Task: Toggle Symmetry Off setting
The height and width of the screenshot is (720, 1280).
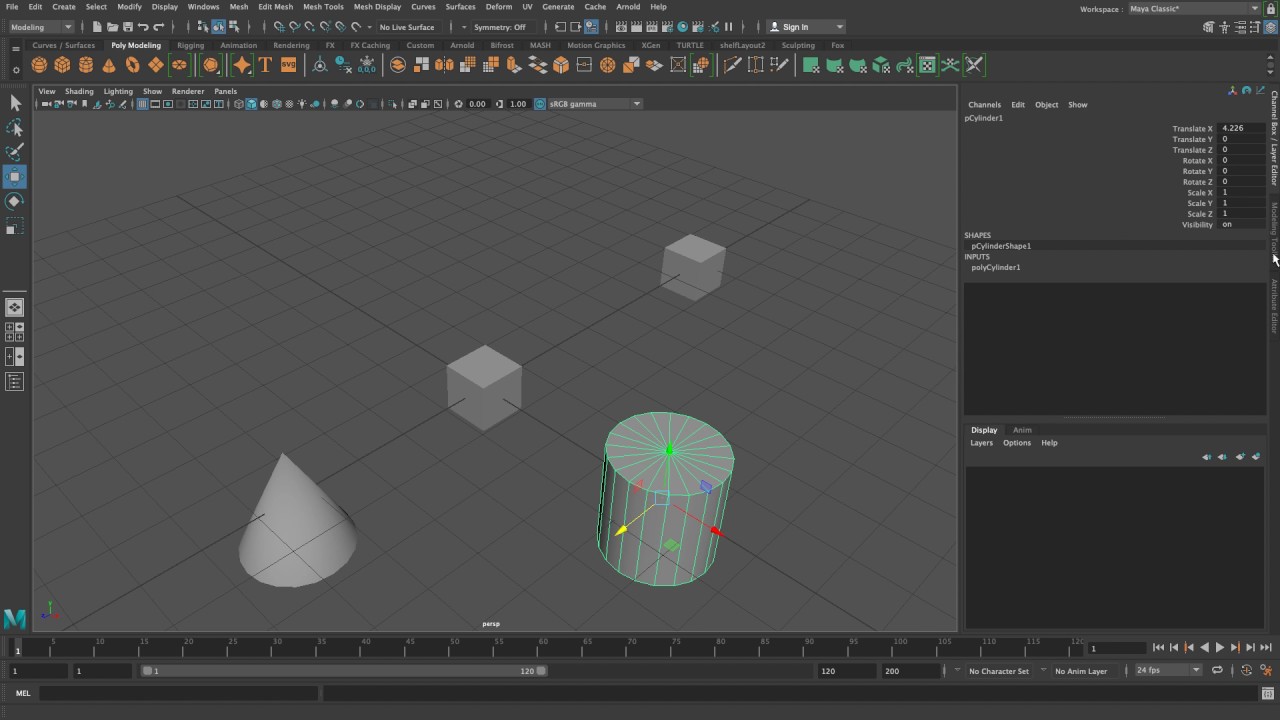Action: point(499,27)
